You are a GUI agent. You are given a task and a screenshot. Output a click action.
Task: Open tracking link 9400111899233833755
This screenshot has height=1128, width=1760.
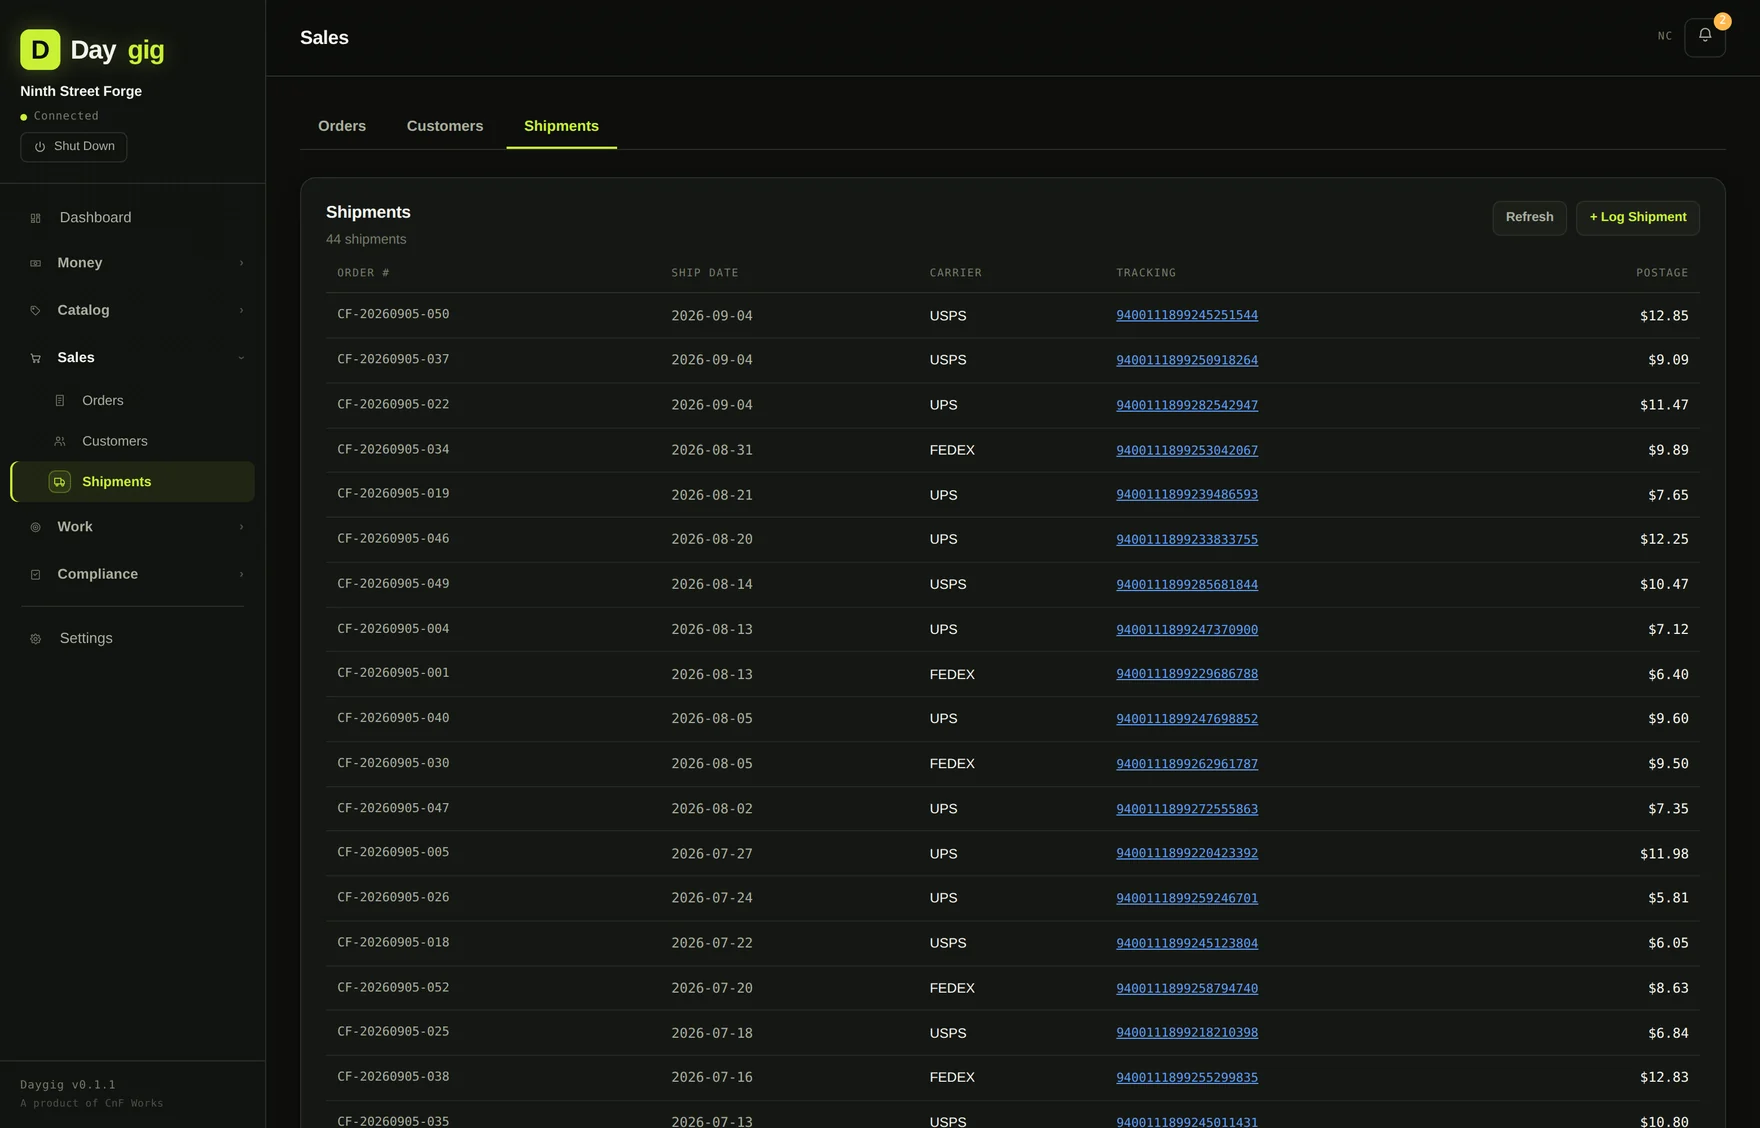click(1187, 539)
